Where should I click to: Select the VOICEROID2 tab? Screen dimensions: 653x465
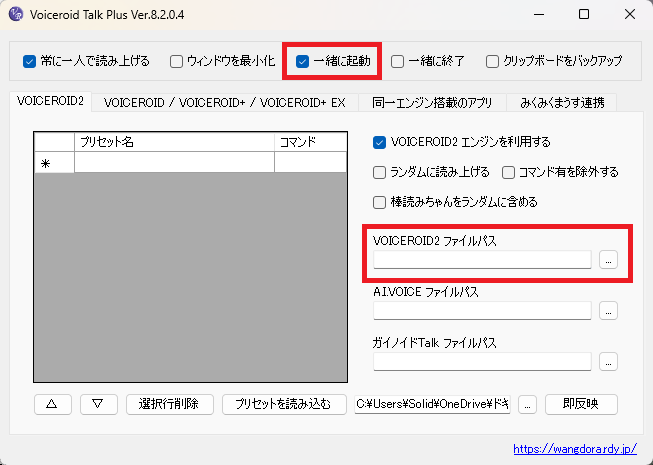click(50, 101)
